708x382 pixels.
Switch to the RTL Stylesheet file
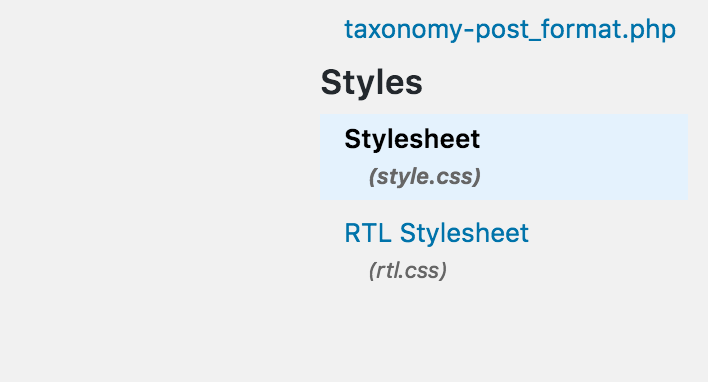pos(436,233)
